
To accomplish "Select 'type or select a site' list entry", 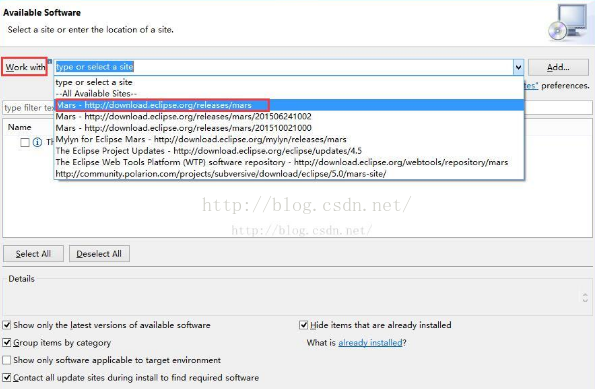I will coord(290,82).
